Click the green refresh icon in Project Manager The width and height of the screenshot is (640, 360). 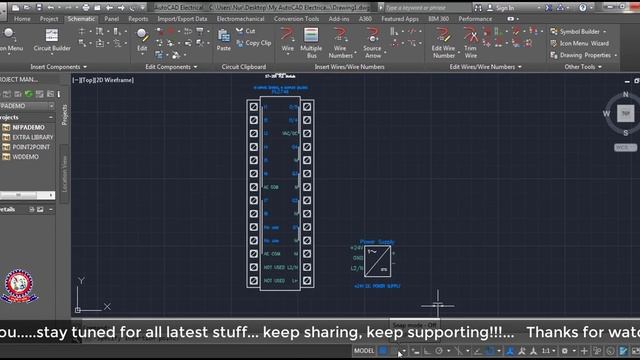28,94
